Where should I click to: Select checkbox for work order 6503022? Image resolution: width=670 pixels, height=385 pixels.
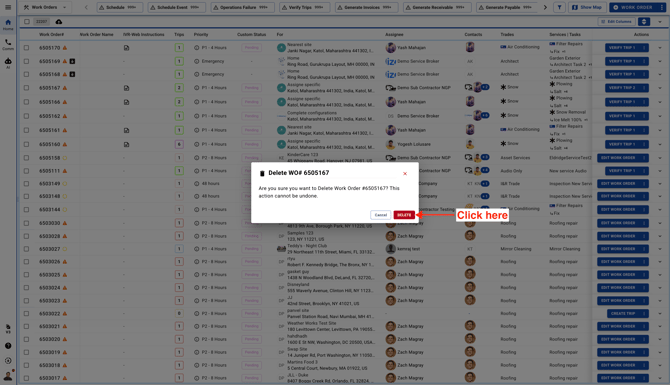coord(26,314)
